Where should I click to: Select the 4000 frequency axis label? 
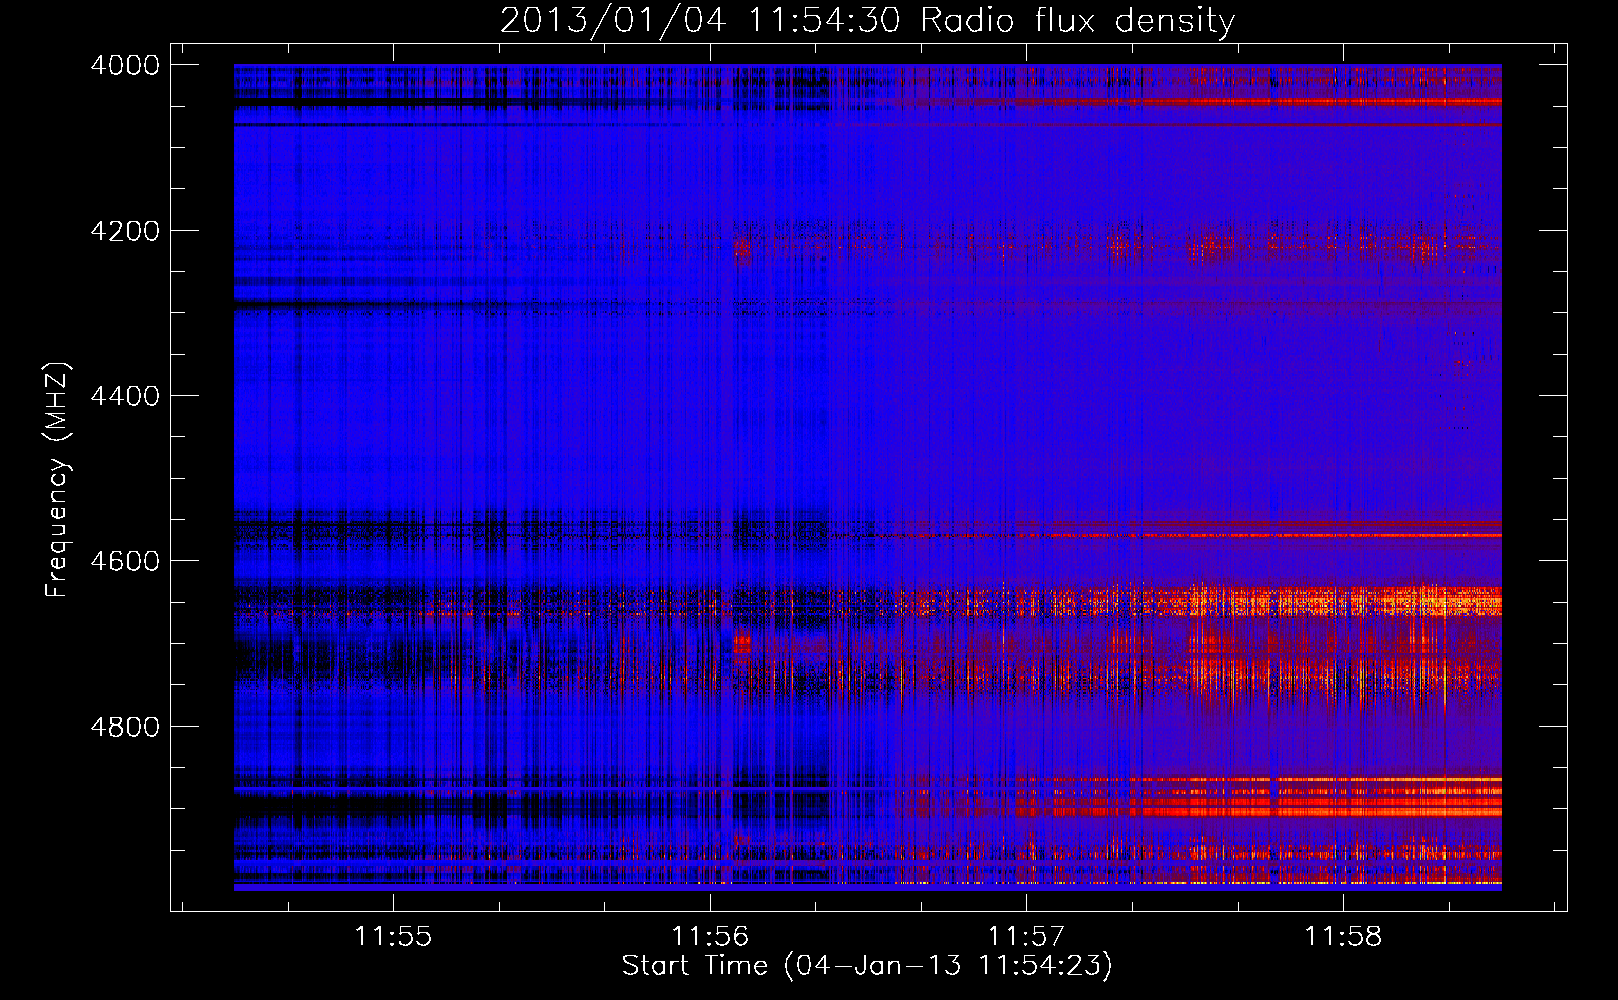click(x=125, y=65)
